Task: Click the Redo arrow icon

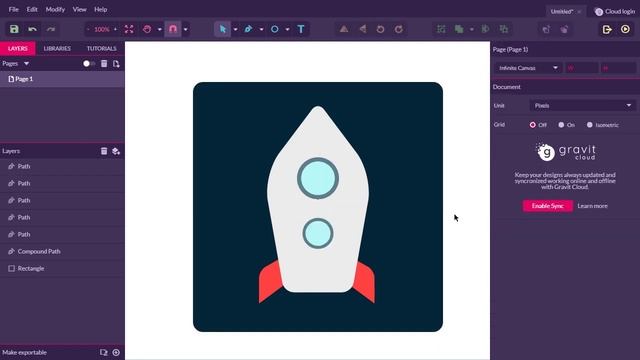Action: tap(51, 29)
